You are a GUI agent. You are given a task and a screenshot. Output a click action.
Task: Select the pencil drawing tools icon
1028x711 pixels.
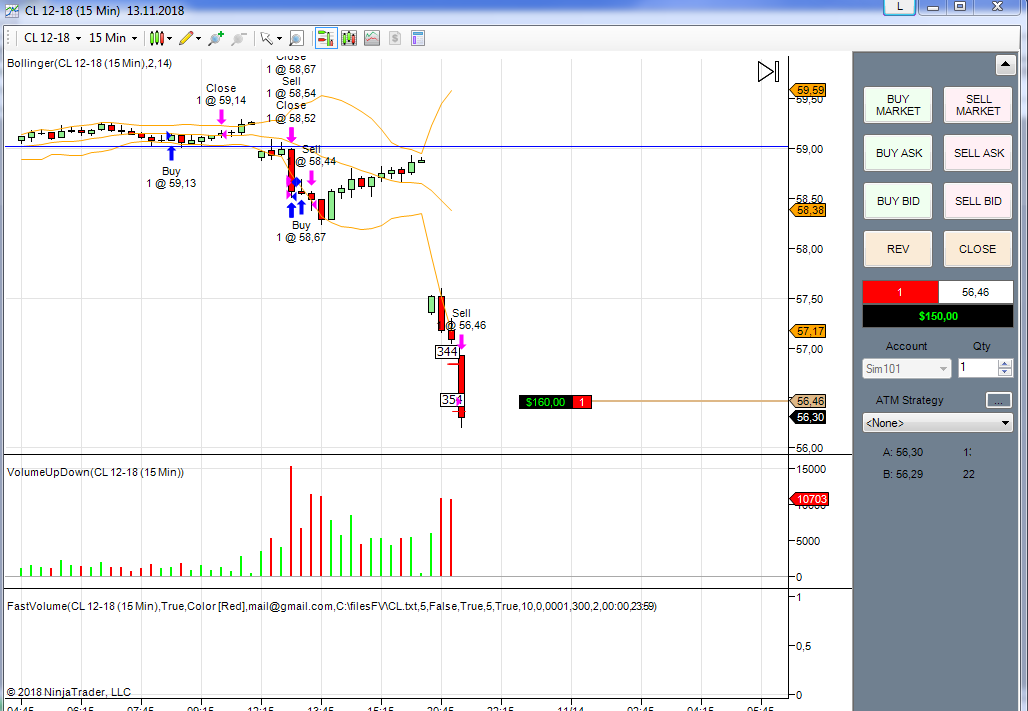tap(186, 38)
